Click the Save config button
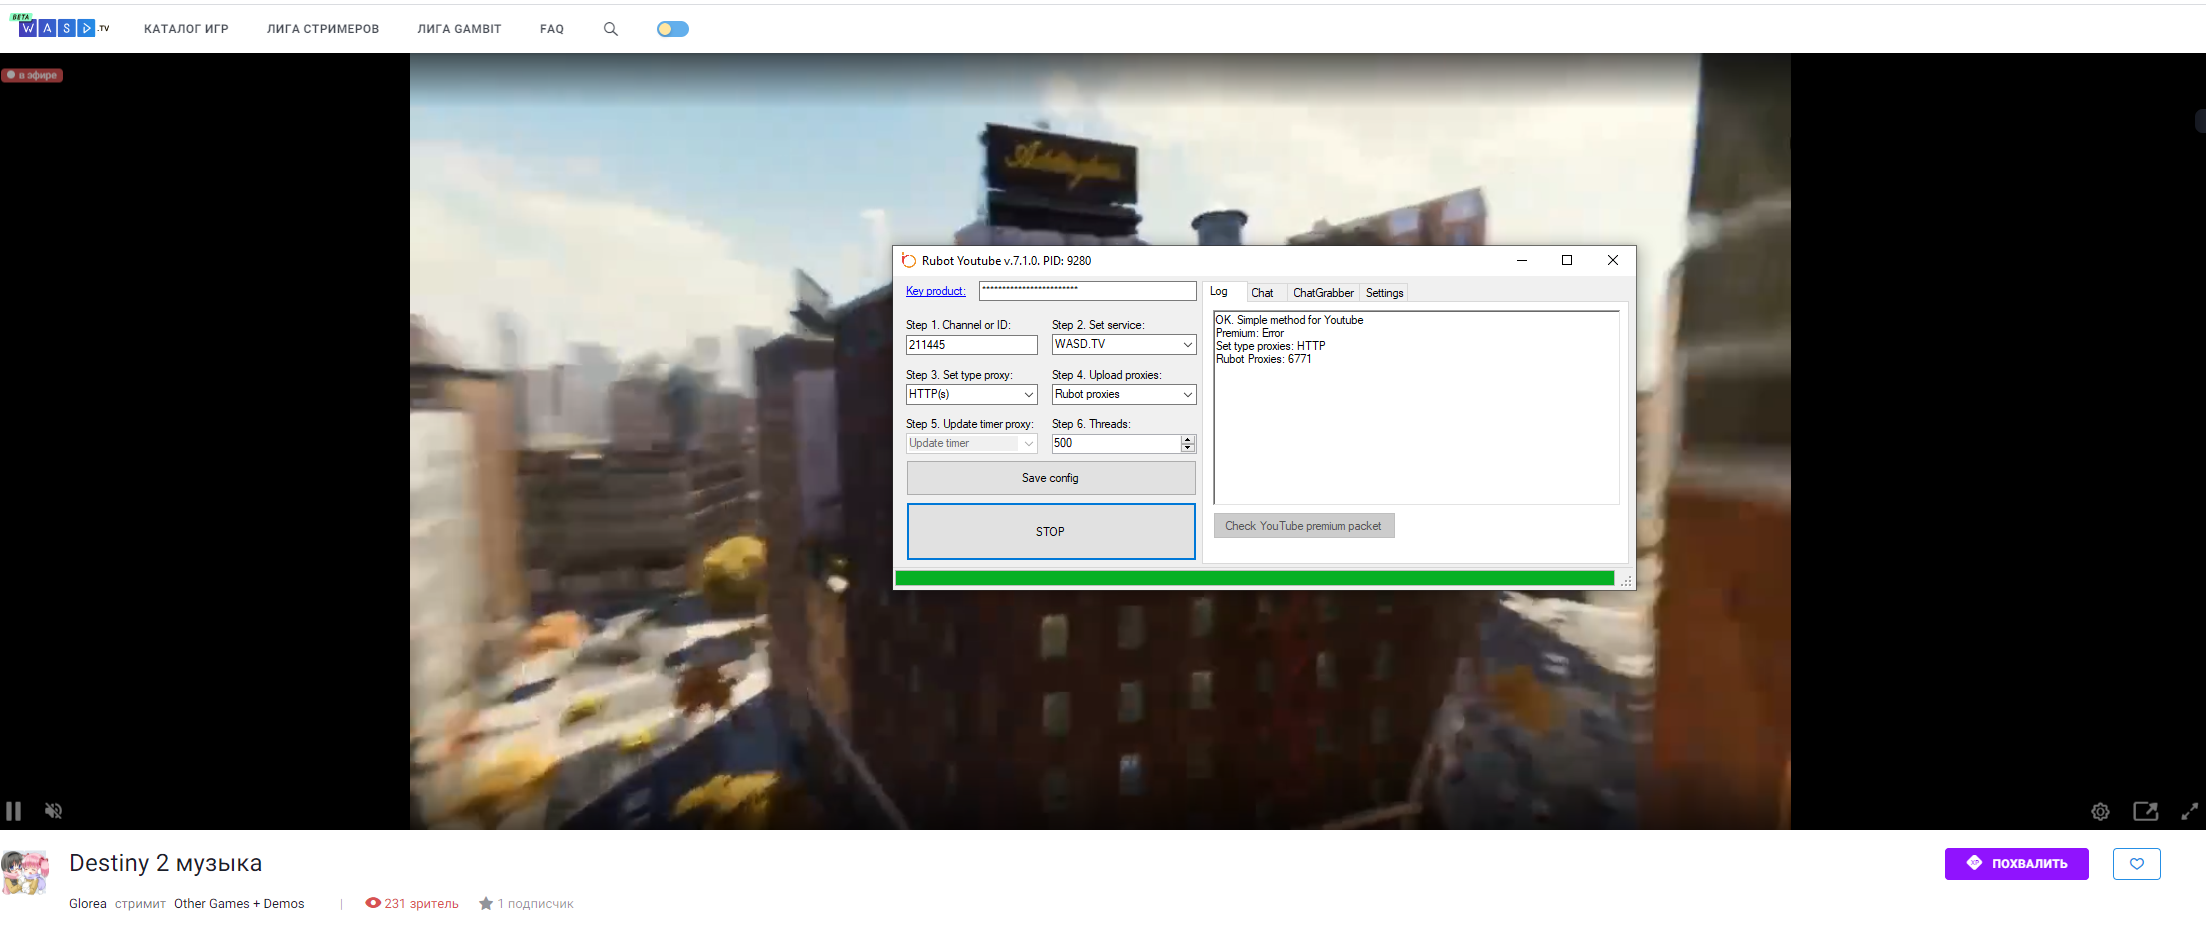 coord(1050,478)
